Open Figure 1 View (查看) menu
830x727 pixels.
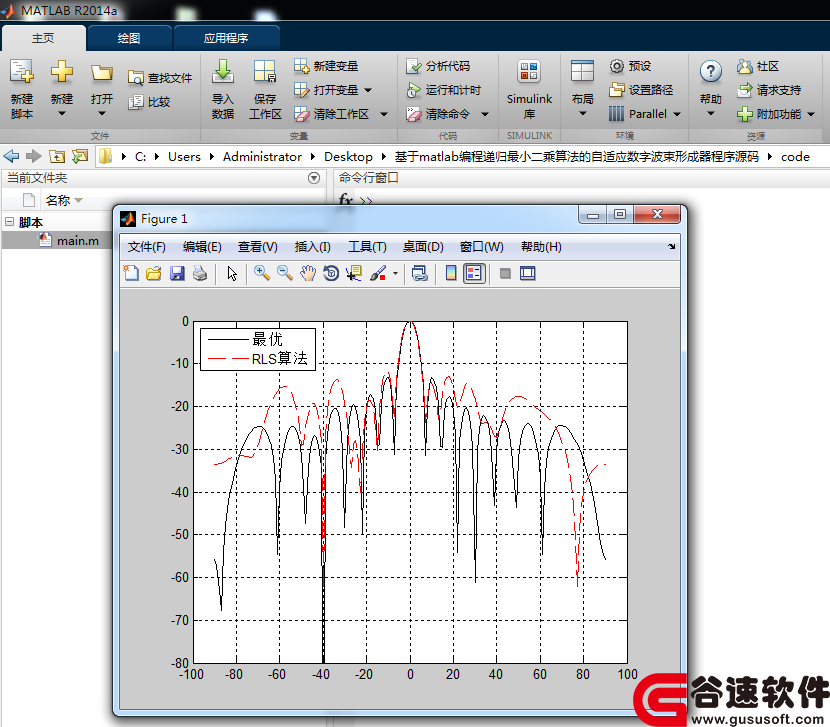coord(257,247)
